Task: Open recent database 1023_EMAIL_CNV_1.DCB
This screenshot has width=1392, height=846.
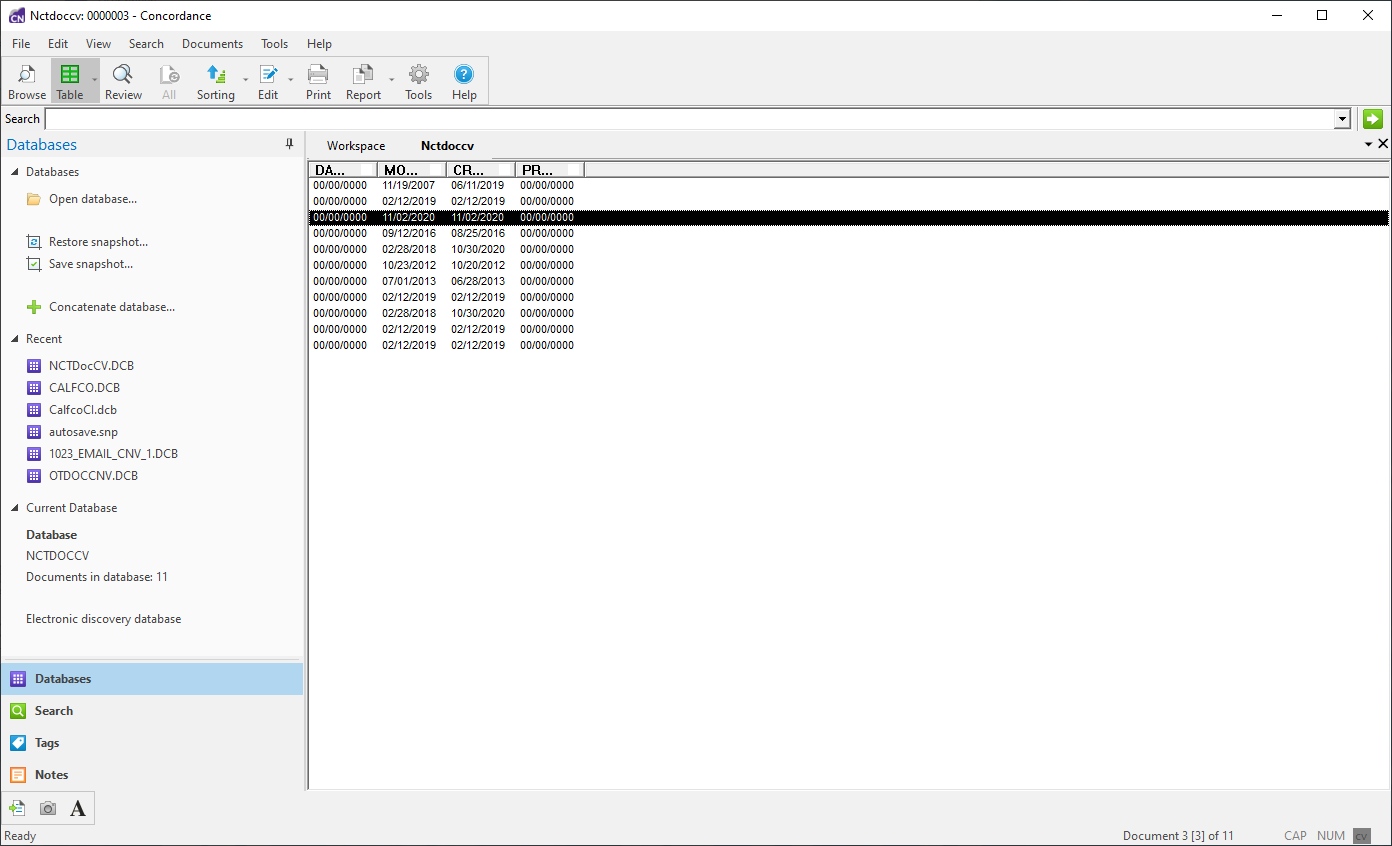Action: click(x=113, y=454)
